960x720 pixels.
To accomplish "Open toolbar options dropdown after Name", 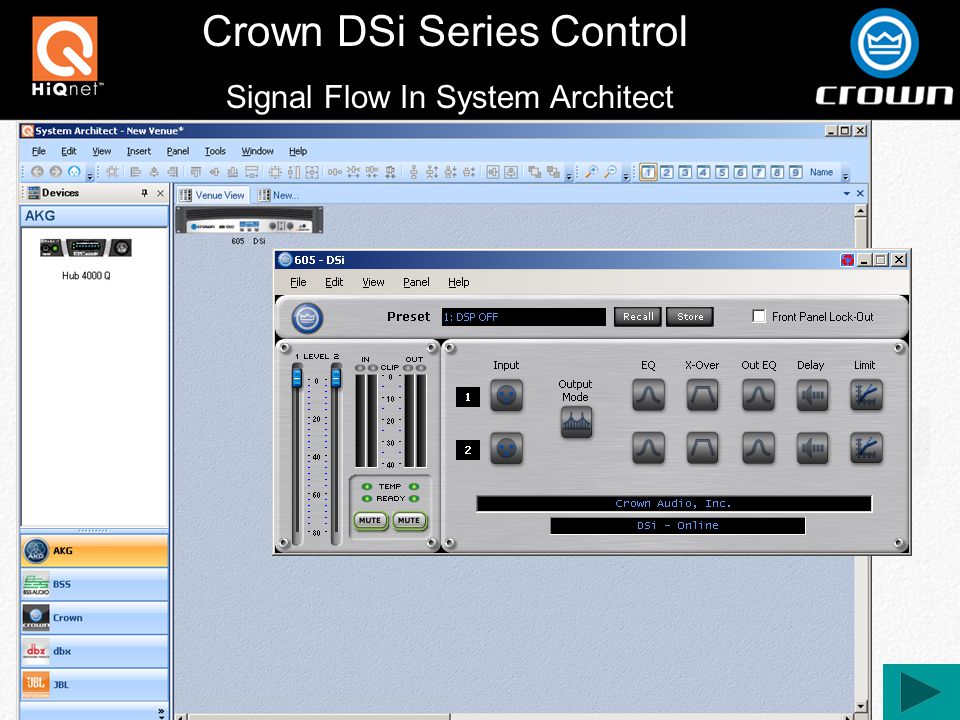I will 846,176.
